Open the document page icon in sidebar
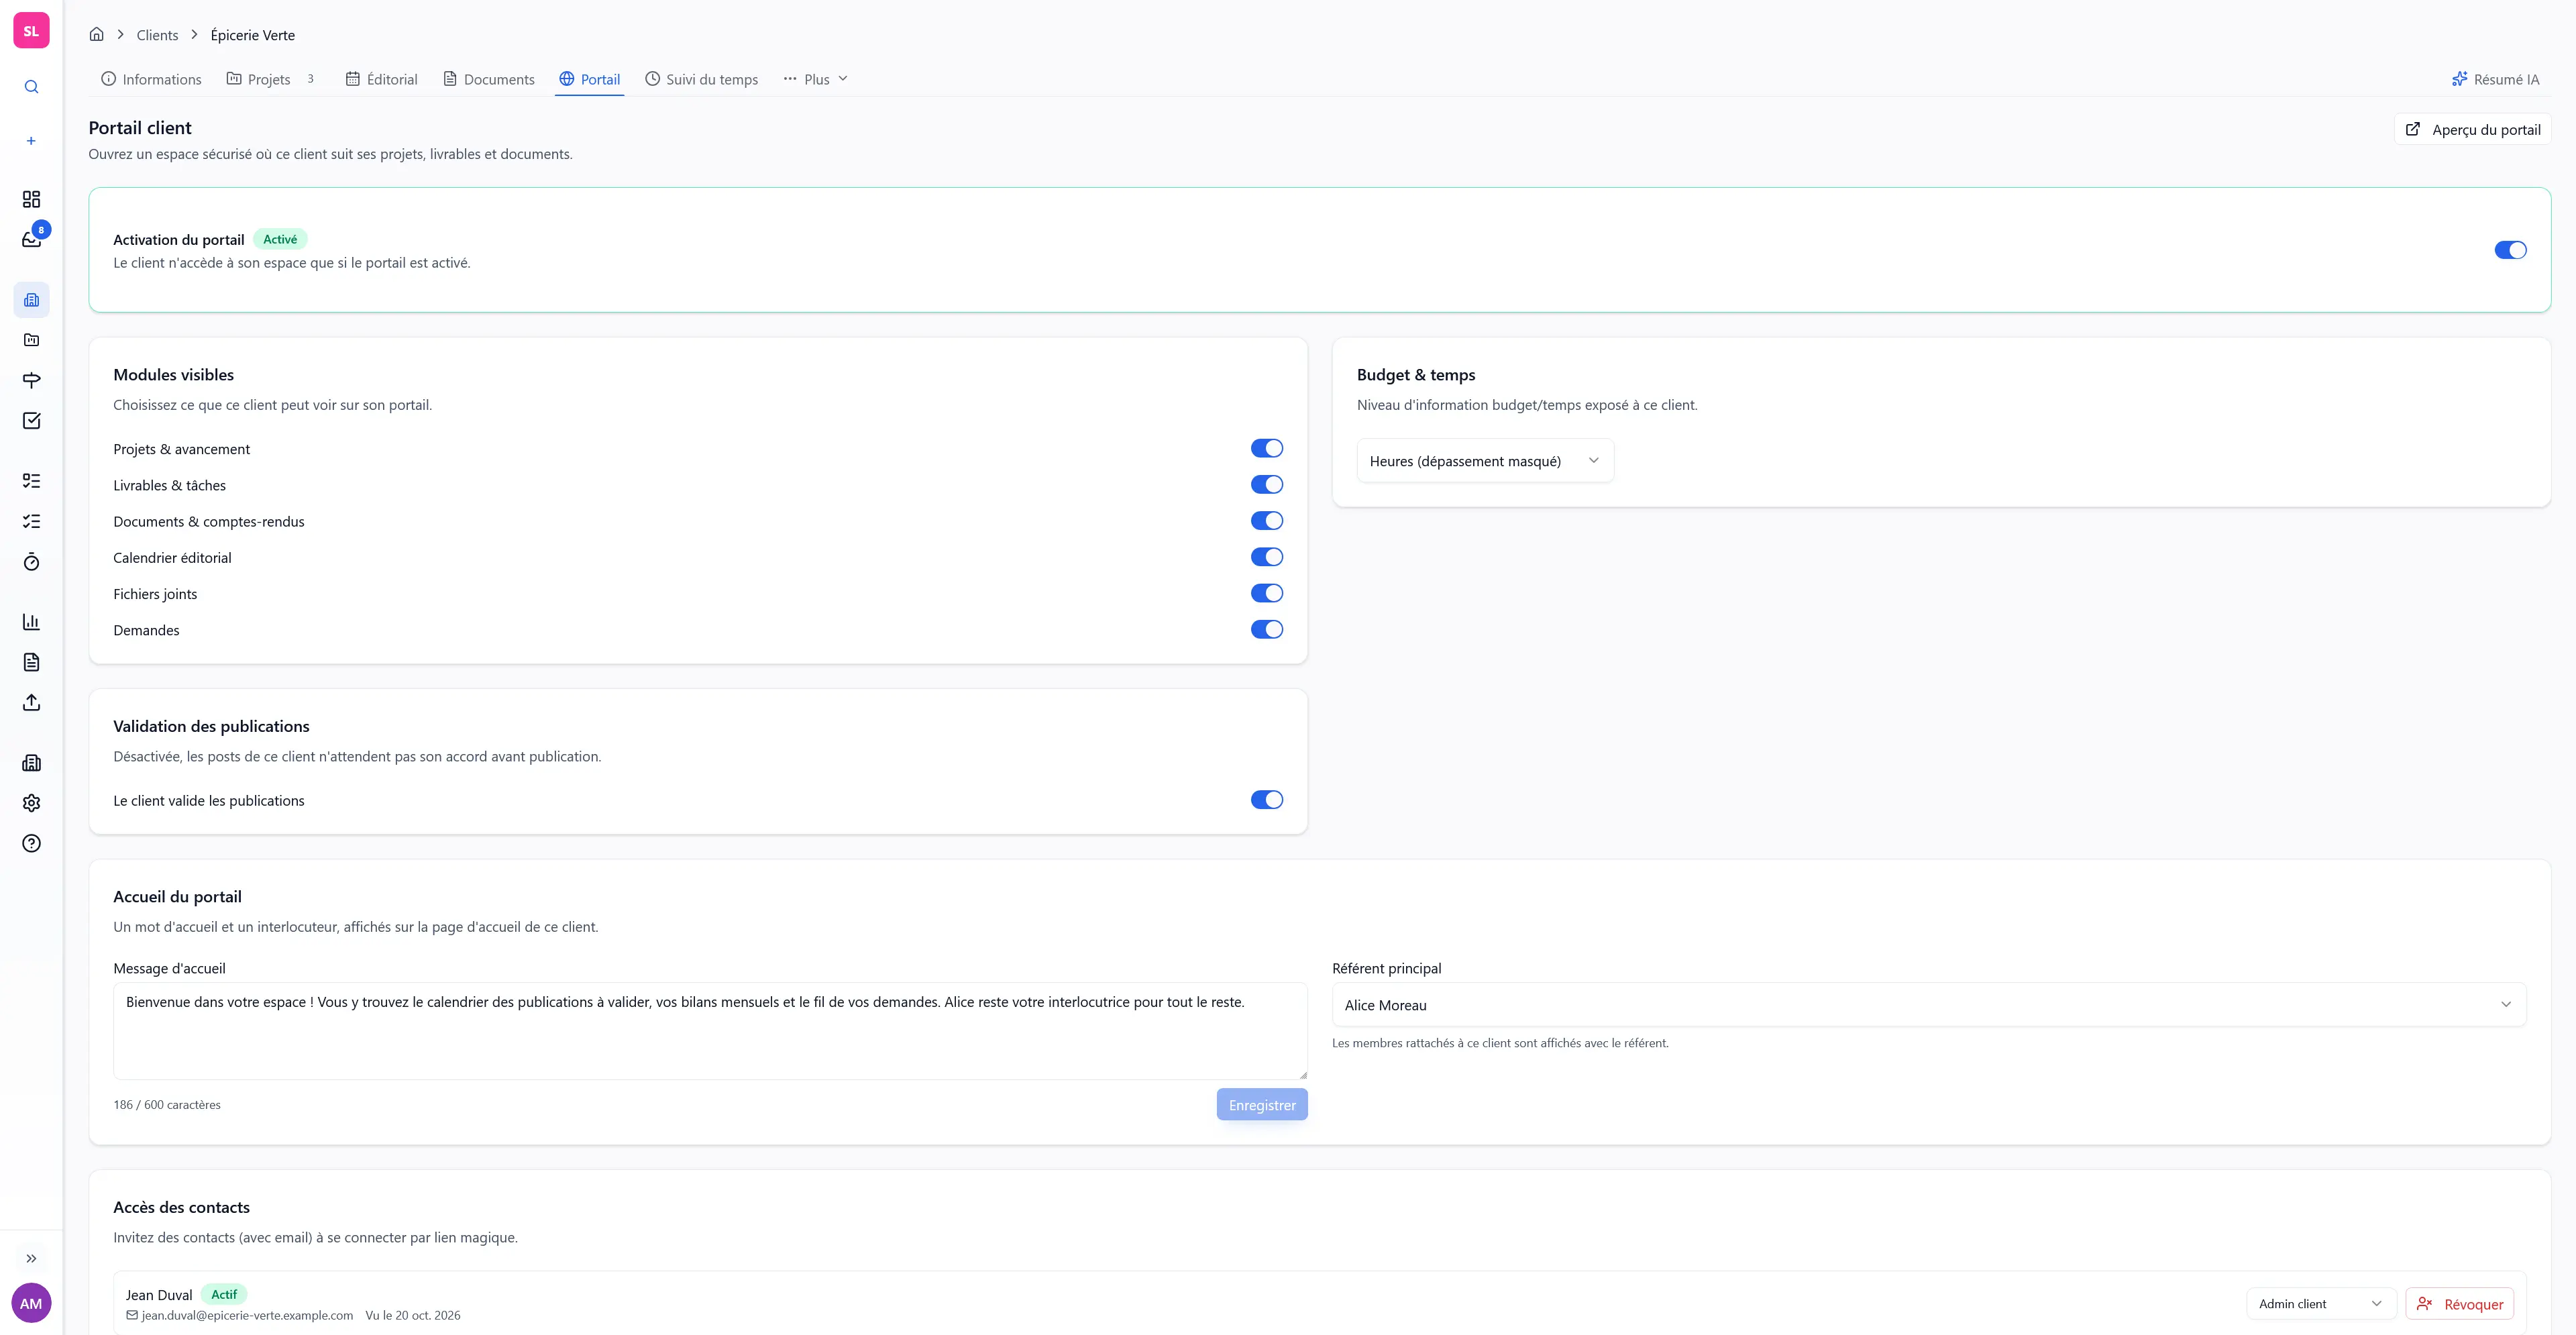 pyautogui.click(x=31, y=662)
